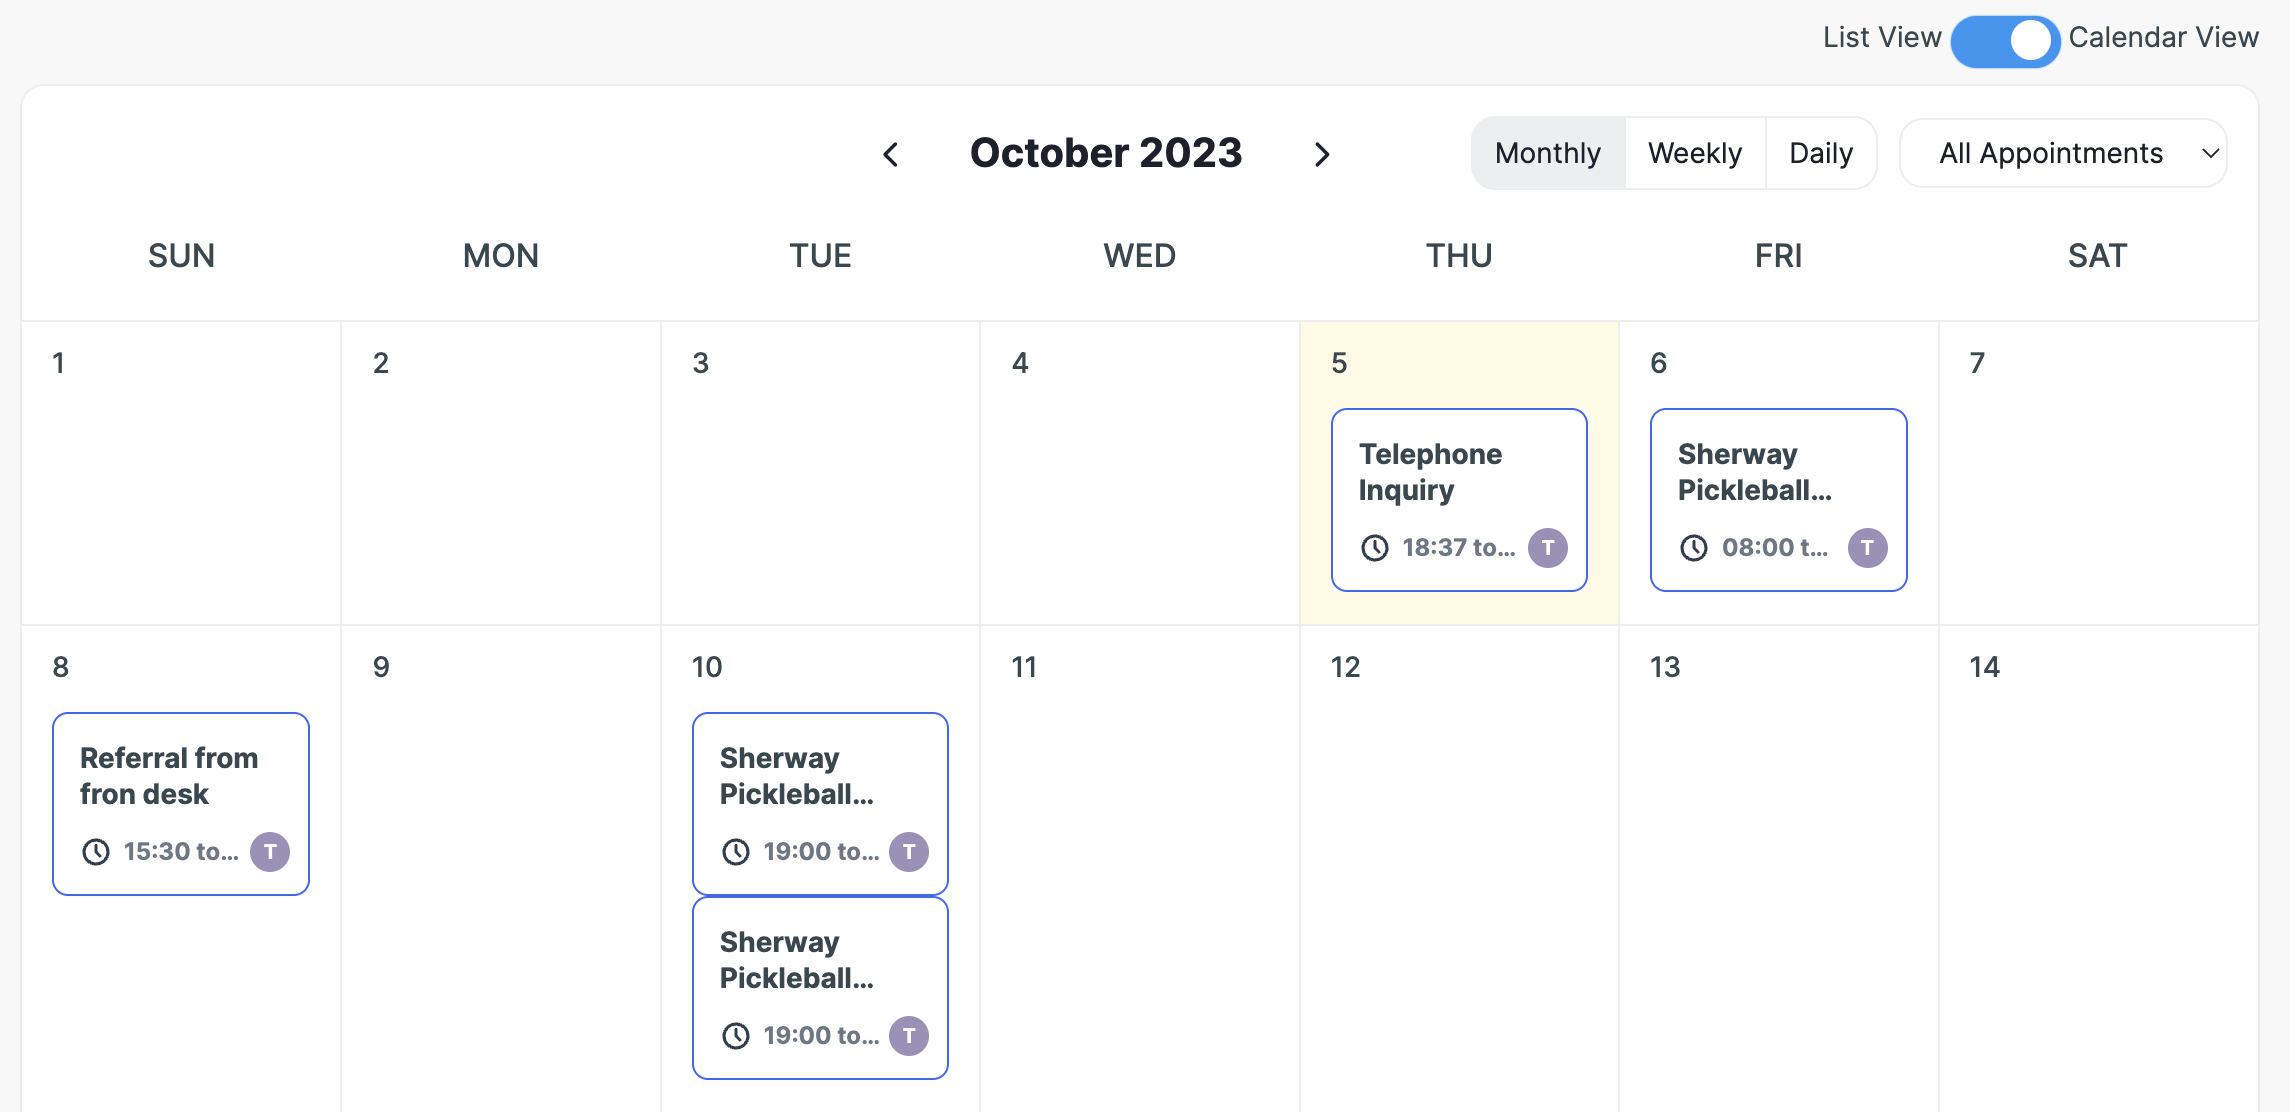Click the October 2023 month title
Image resolution: width=2290 pixels, height=1112 pixels.
click(1106, 153)
